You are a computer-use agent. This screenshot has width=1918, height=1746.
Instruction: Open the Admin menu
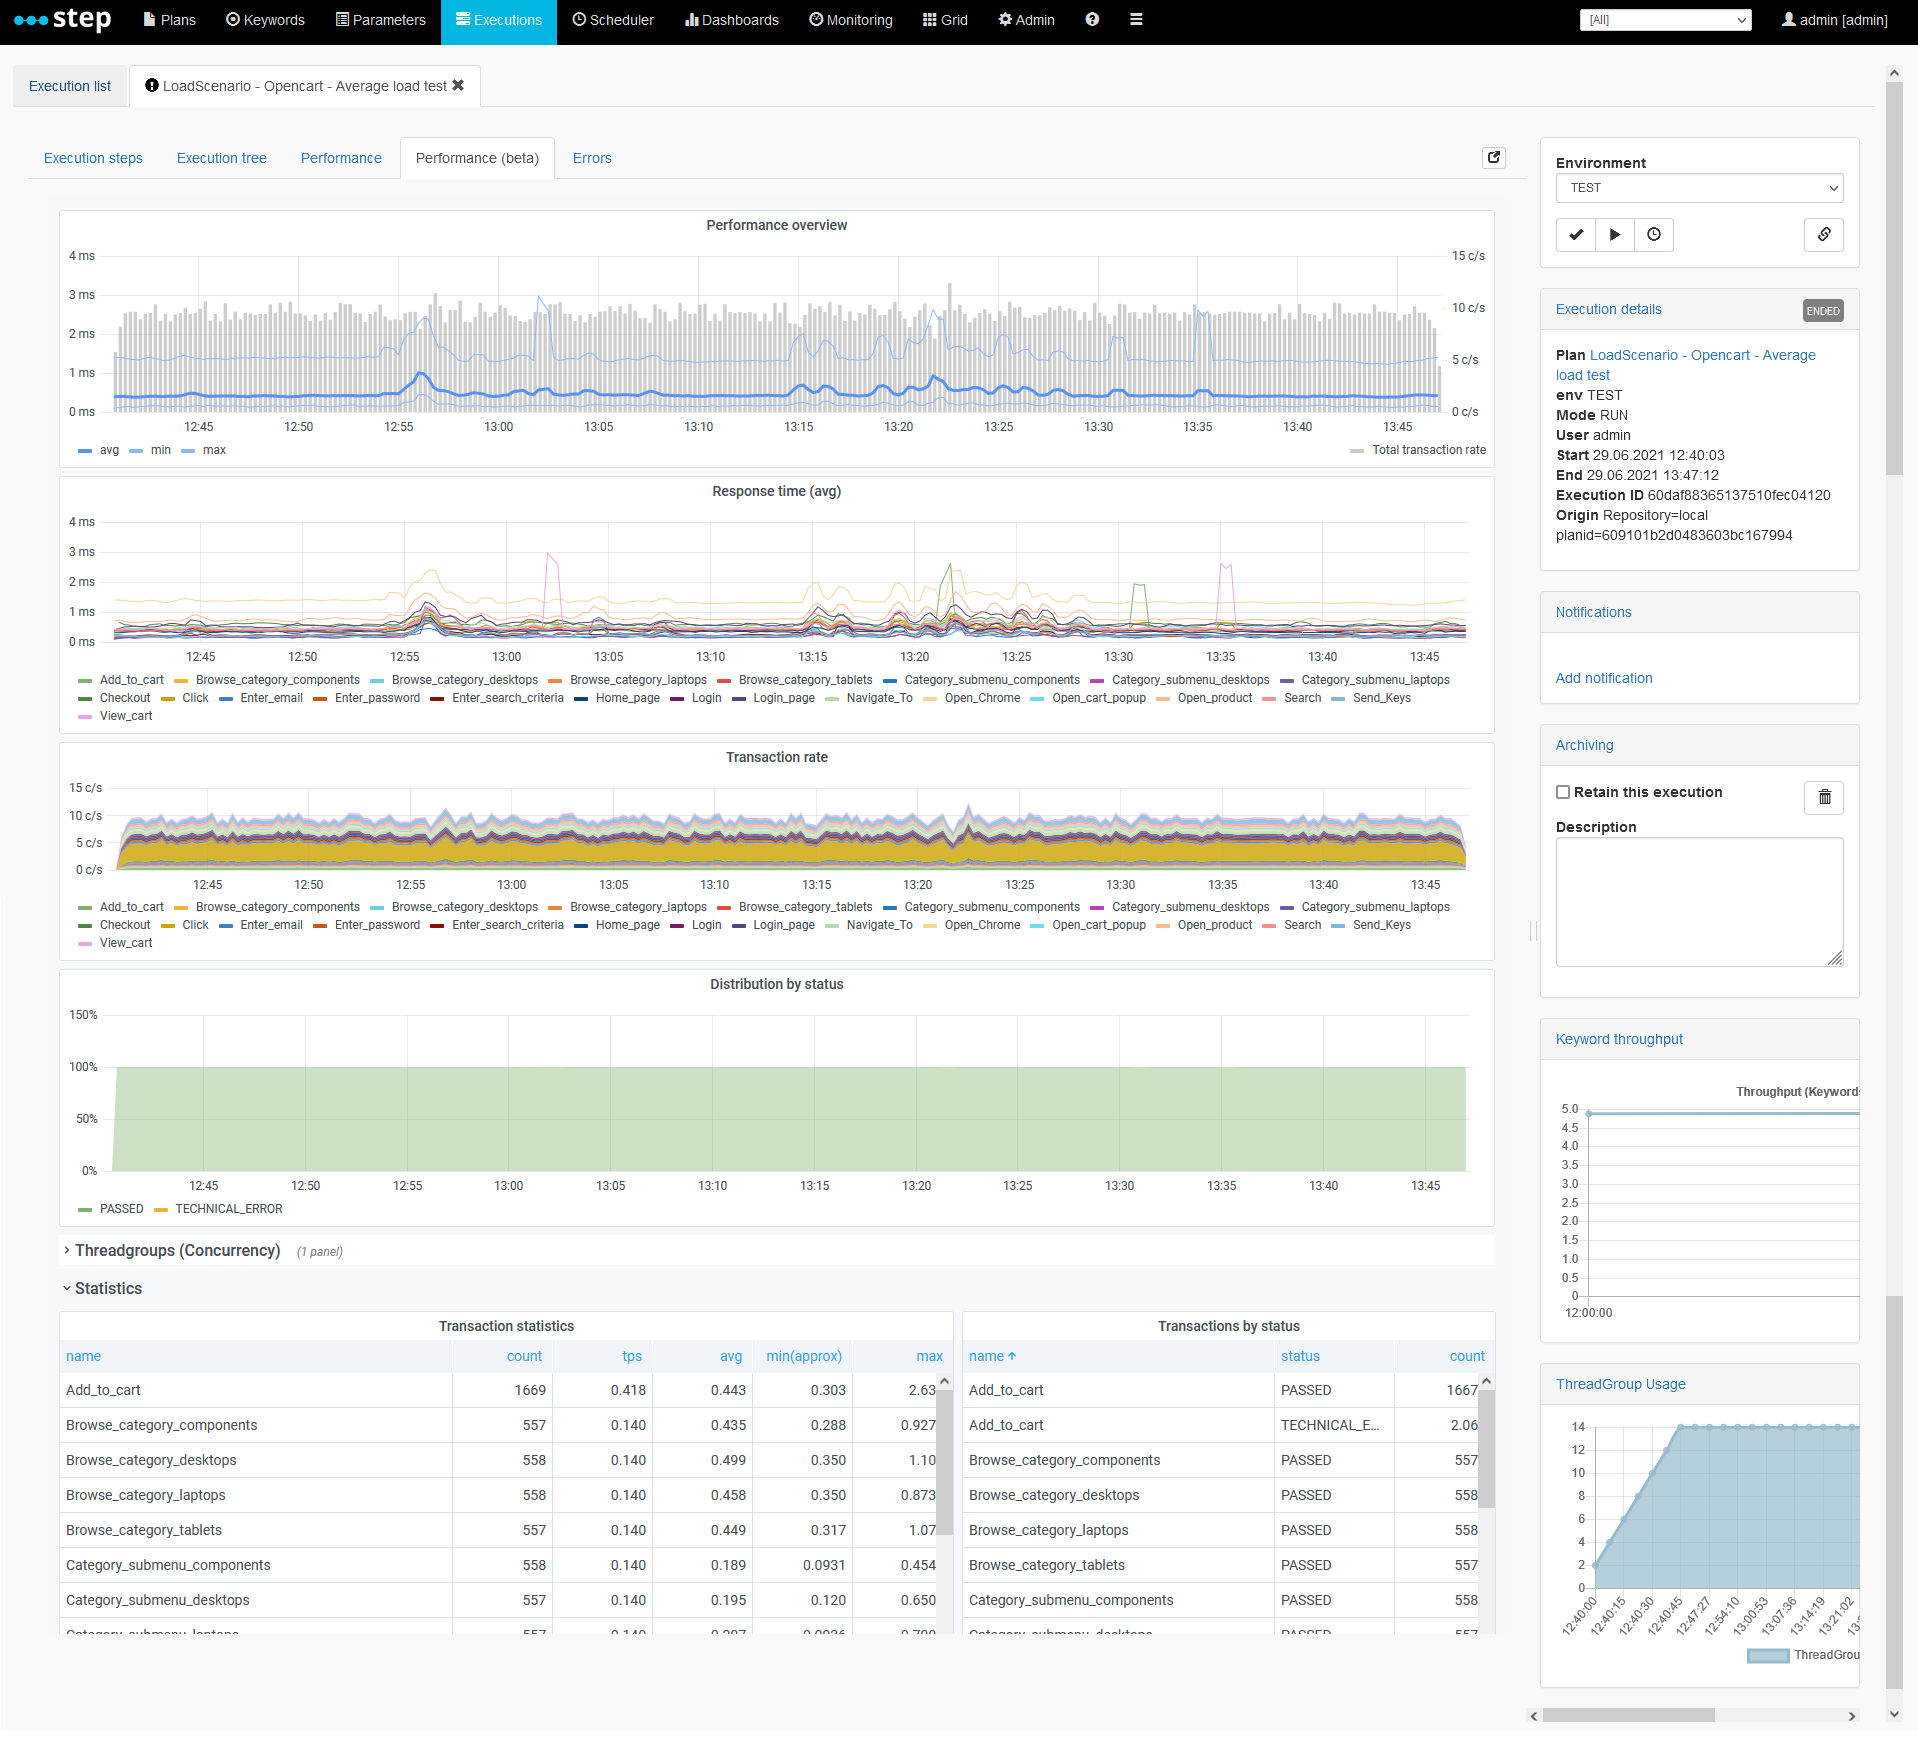[x=1026, y=20]
